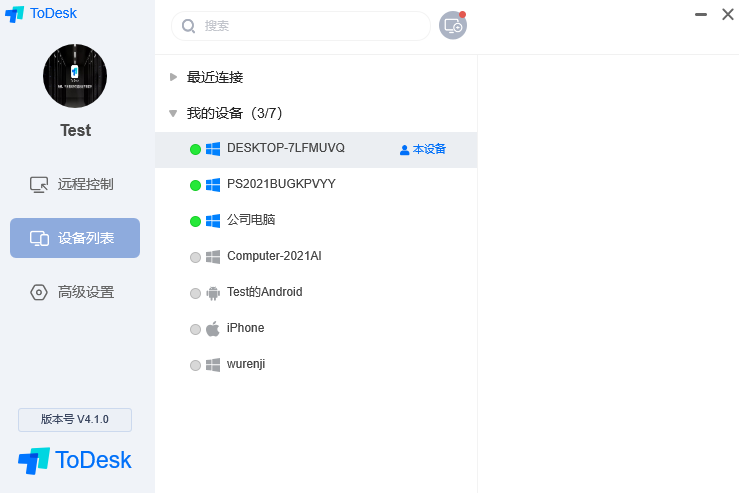Click the magnifier icon in search box
Image resolution: width=739 pixels, height=493 pixels.
[x=189, y=26]
